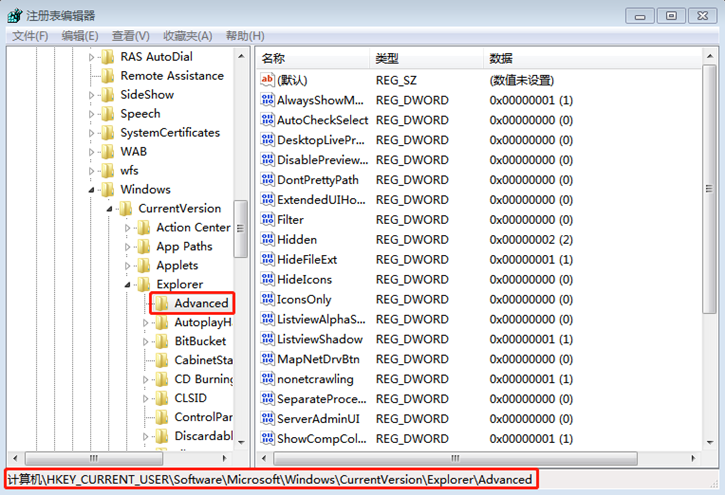Click the DWORD icon beside AutoCheckSelect
The image size is (725, 495).
(267, 120)
